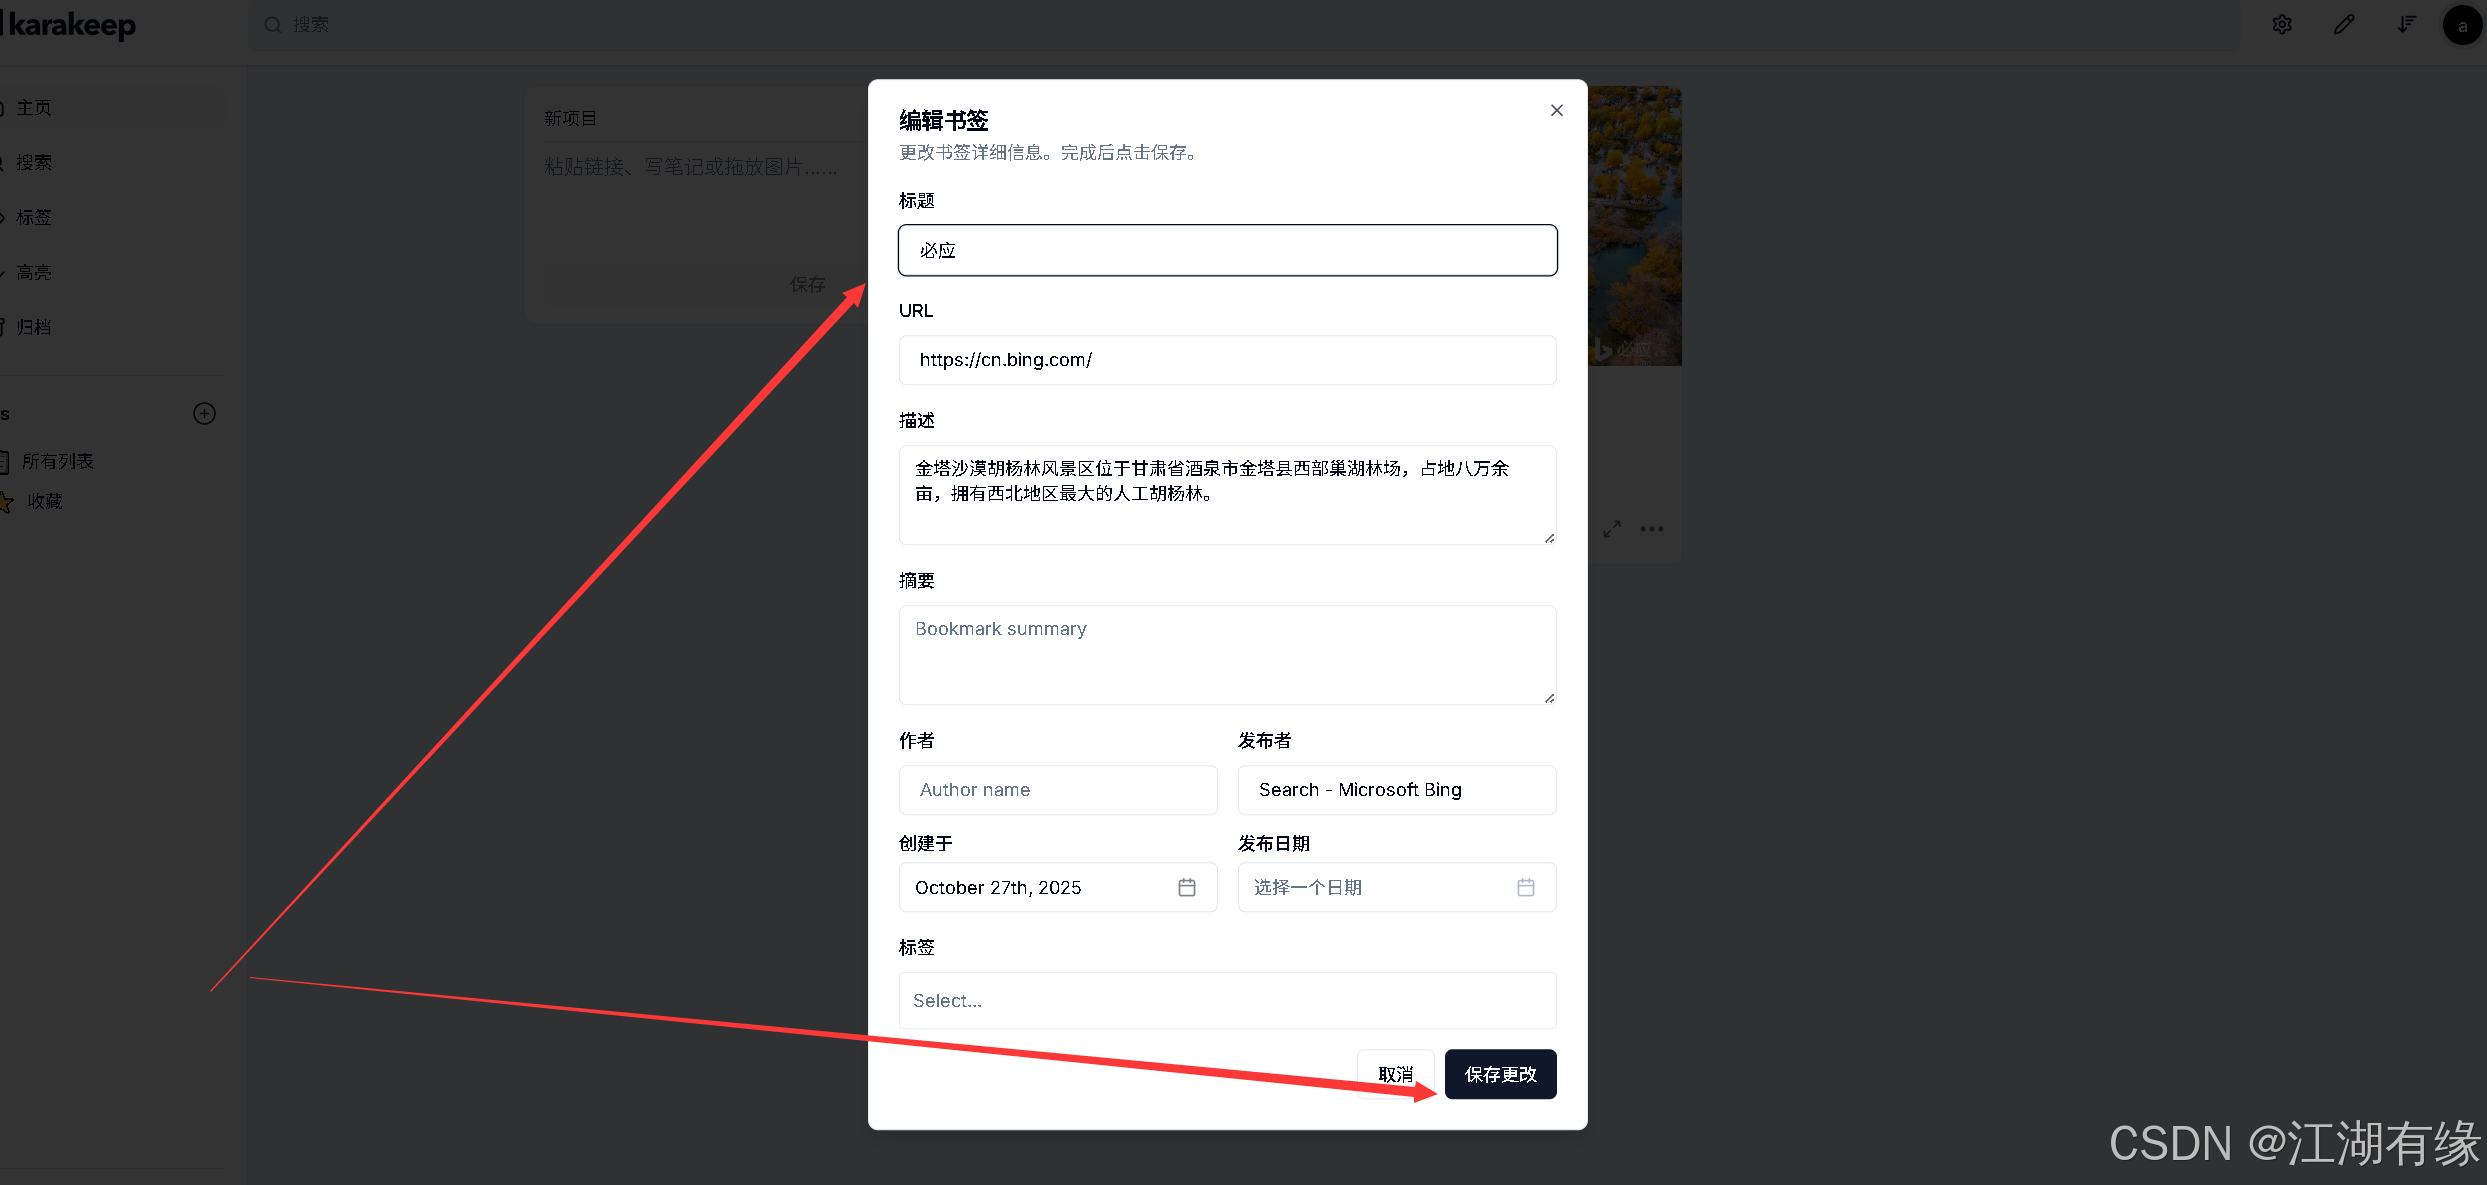Image resolution: width=2487 pixels, height=1185 pixels.
Task: Click the edit pencil icon in the top bar
Action: pyautogui.click(x=2345, y=23)
